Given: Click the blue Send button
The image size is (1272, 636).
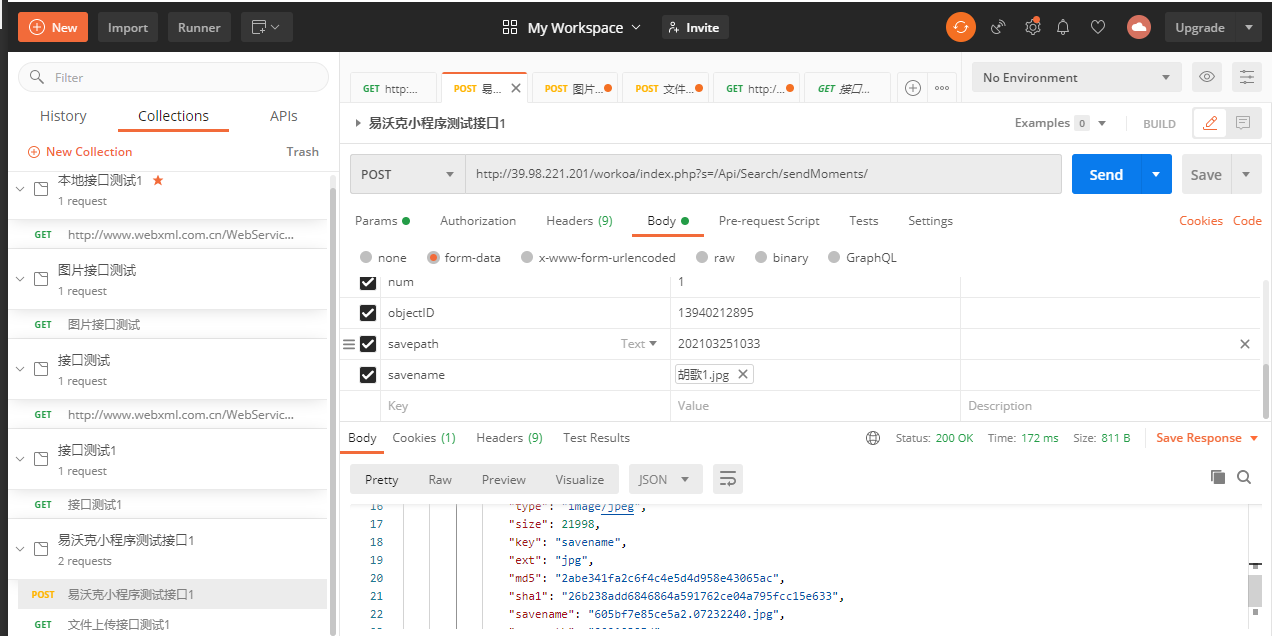Looking at the screenshot, I should pyautogui.click(x=1105, y=174).
